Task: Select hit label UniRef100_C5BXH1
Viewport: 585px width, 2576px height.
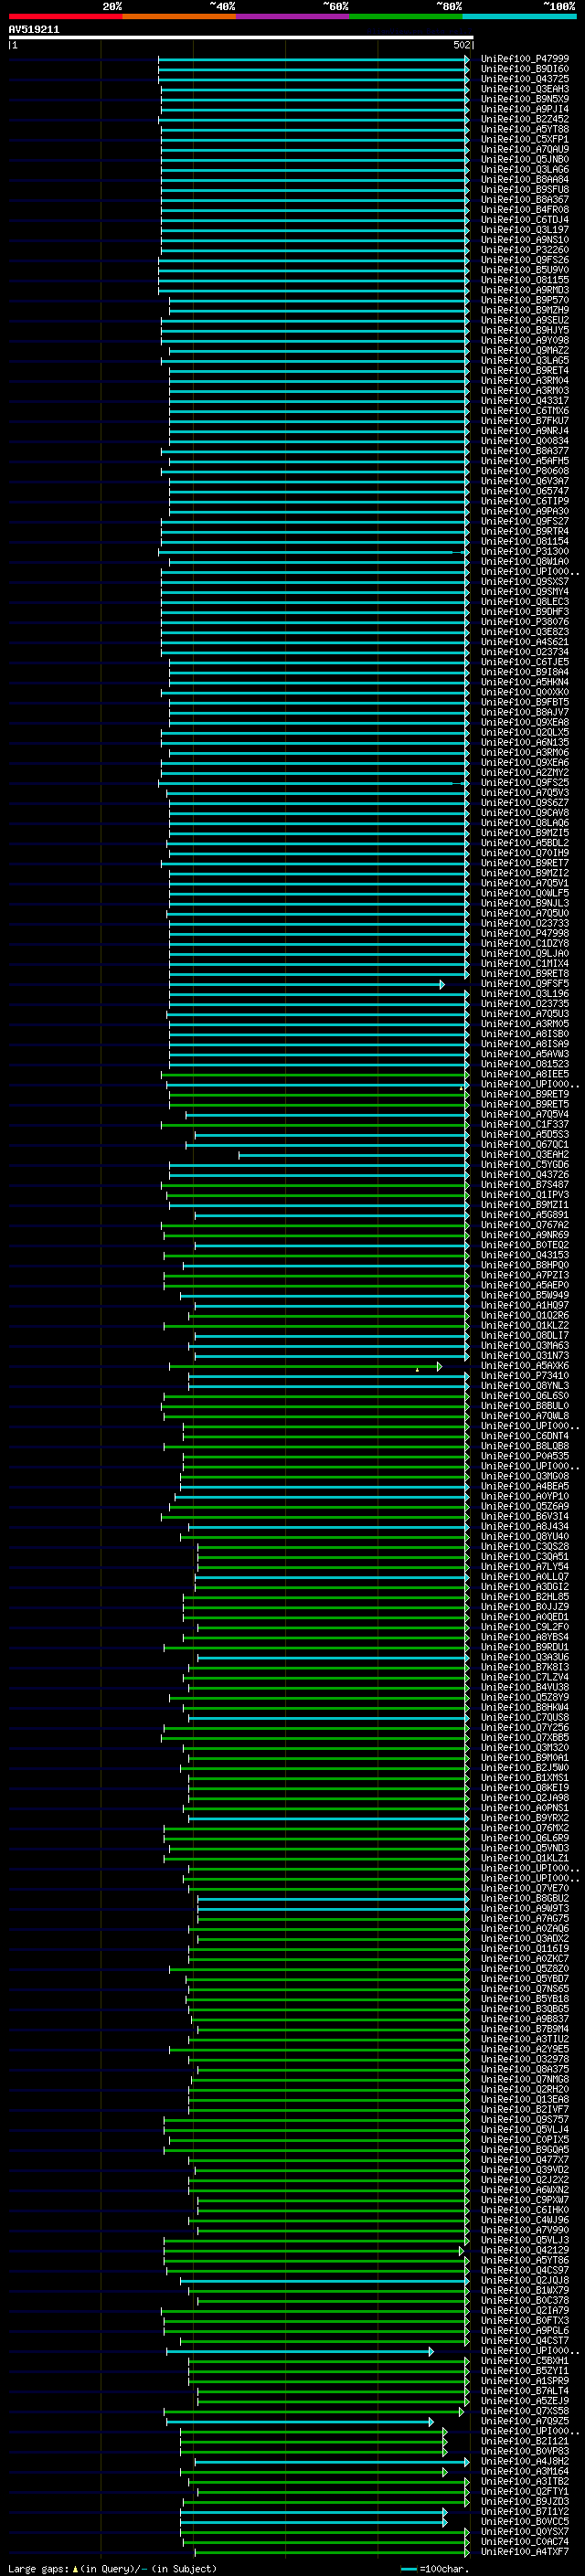Action: coord(525,2361)
